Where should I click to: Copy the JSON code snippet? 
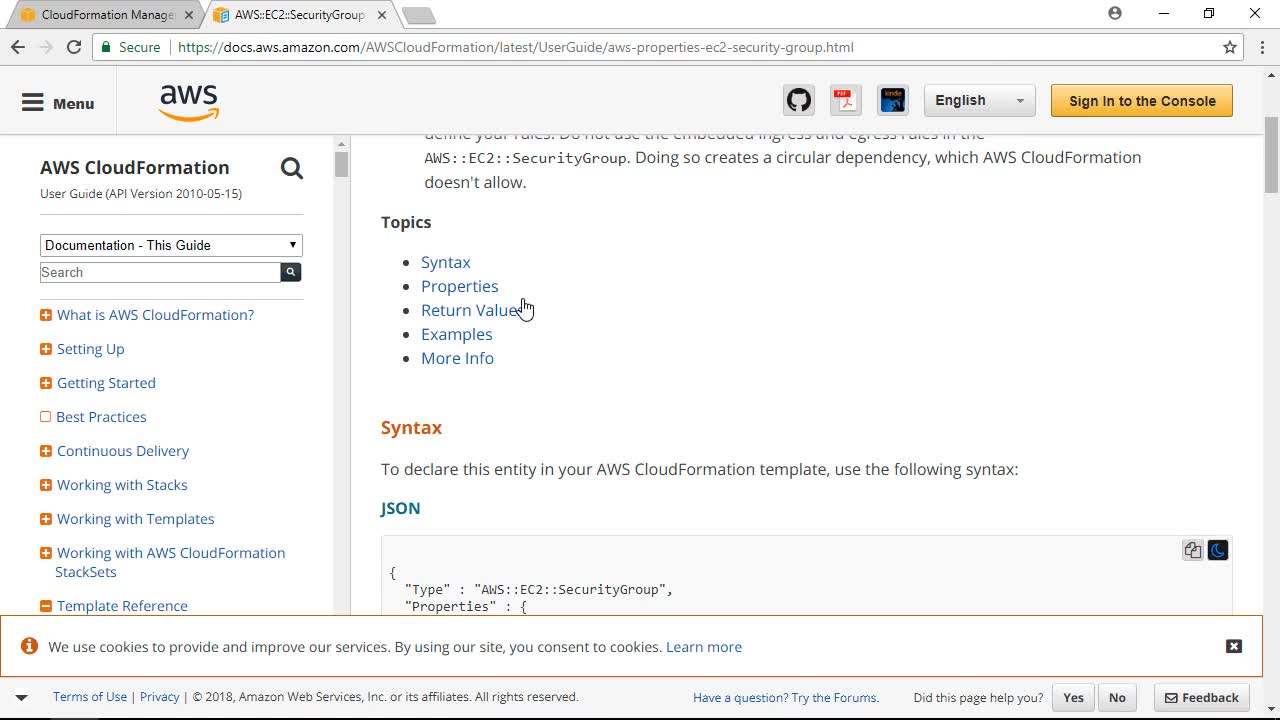click(1192, 550)
